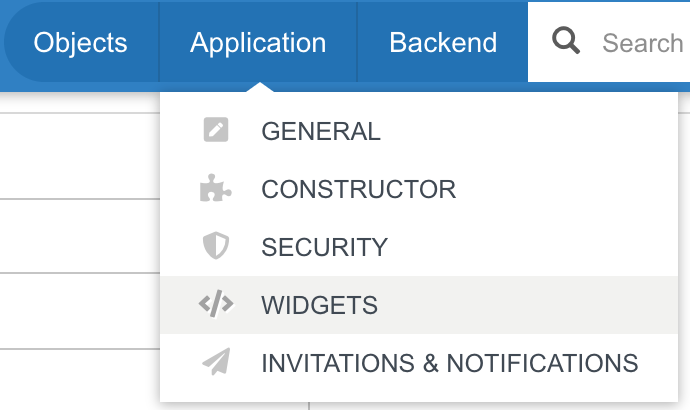This screenshot has width=690, height=410.
Task: Click the pencil edit icon beside General
Action: click(216, 131)
